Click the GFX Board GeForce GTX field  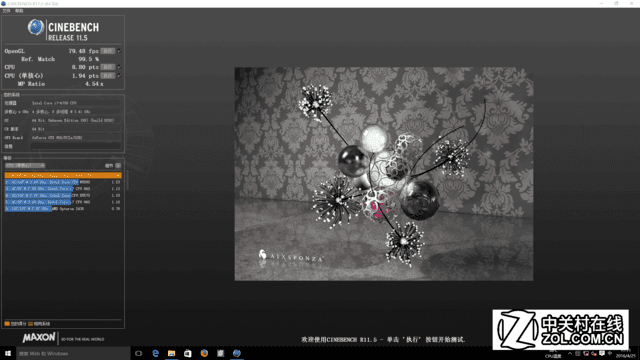pos(76,138)
